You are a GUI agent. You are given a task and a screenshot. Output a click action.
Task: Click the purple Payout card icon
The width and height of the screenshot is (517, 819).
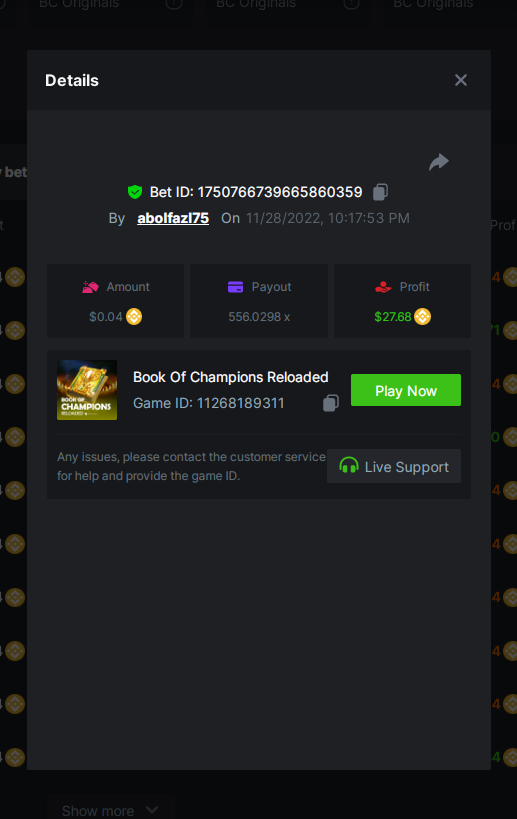236,287
